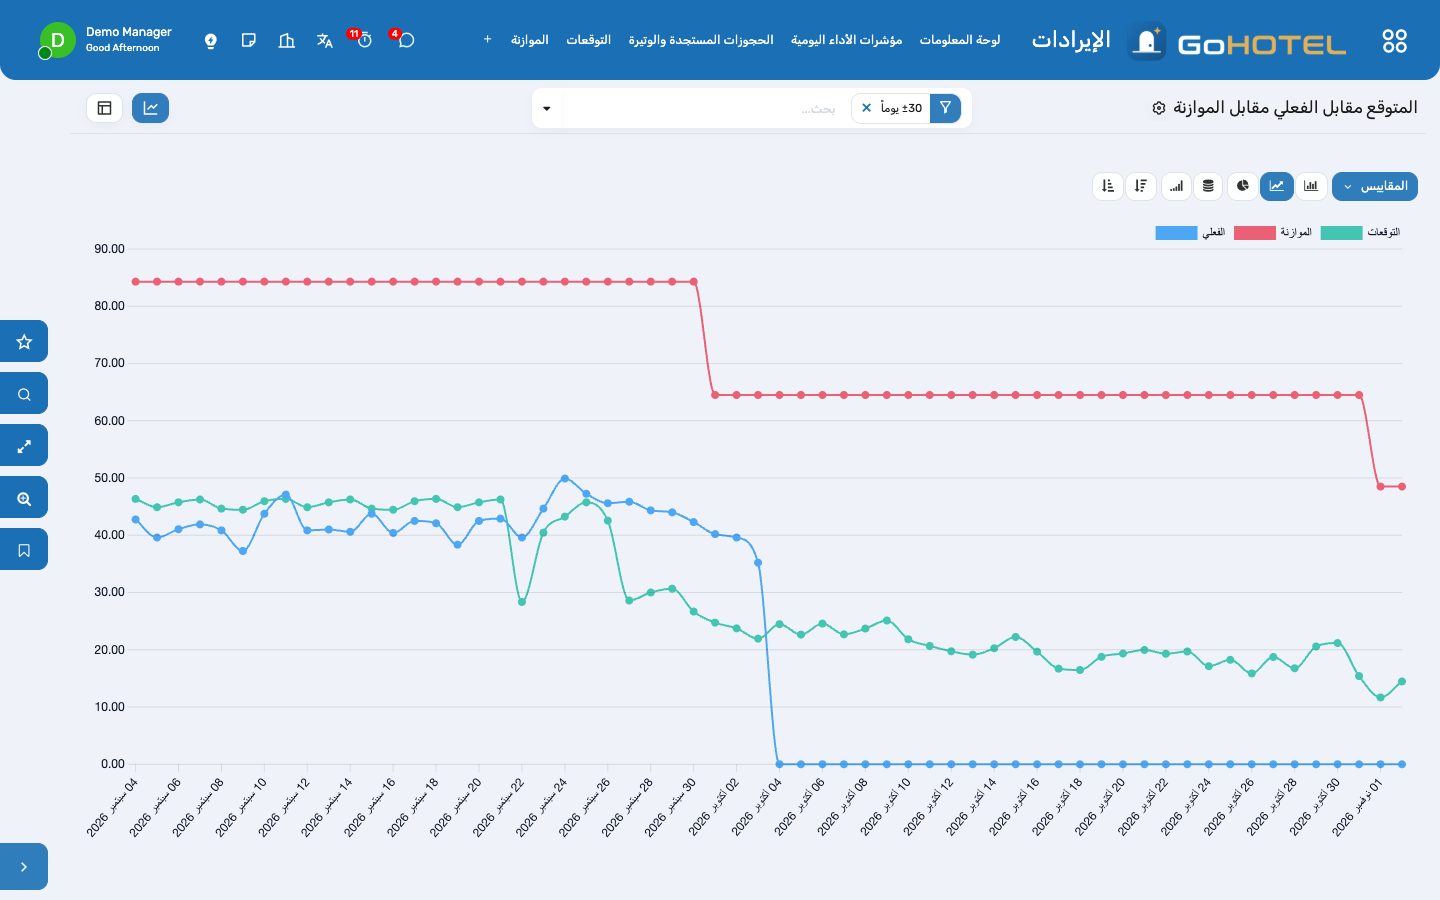Open the Demo Manager user menu
Viewport: 1440px width, 900px height.
click(x=105, y=40)
